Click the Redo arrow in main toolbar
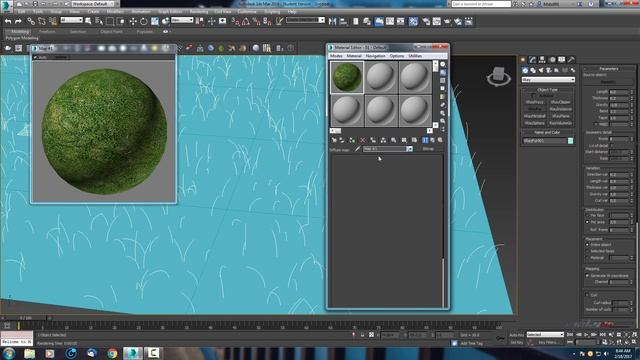Viewport: 640px width, 360px height. 18,21
